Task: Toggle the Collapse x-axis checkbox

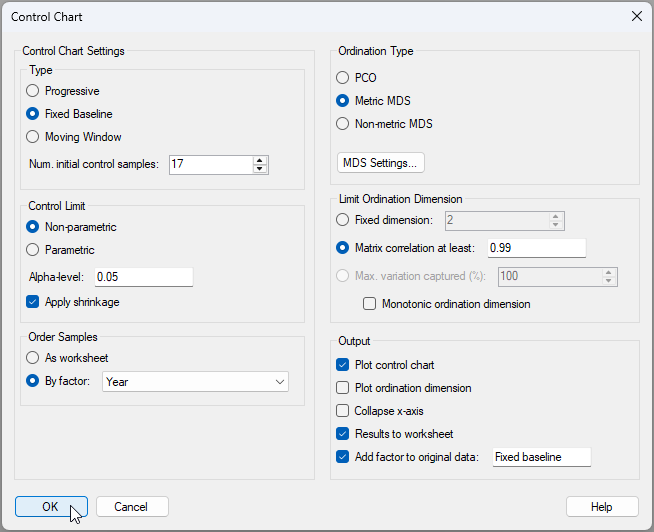Action: 344,411
